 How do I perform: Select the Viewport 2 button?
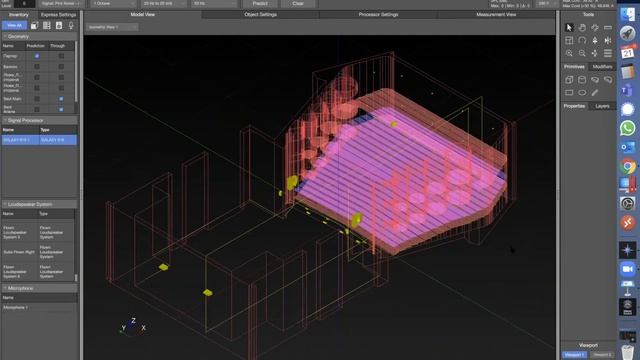pyautogui.click(x=602, y=355)
